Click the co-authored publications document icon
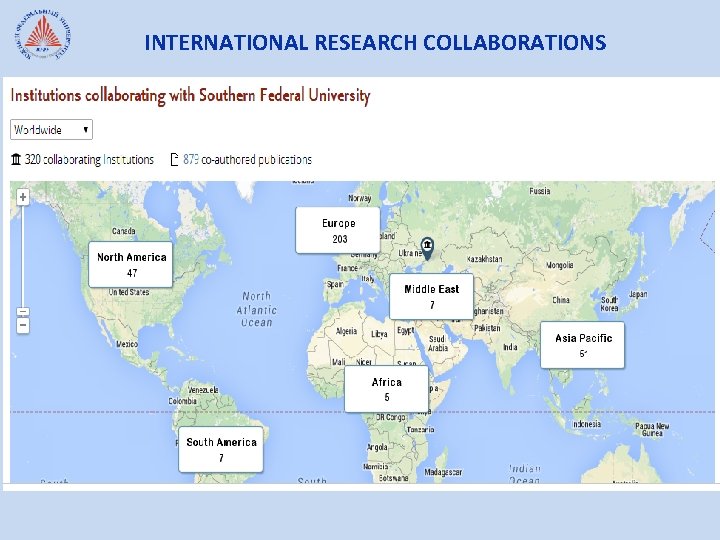This screenshot has height=540, width=720. click(x=174, y=159)
